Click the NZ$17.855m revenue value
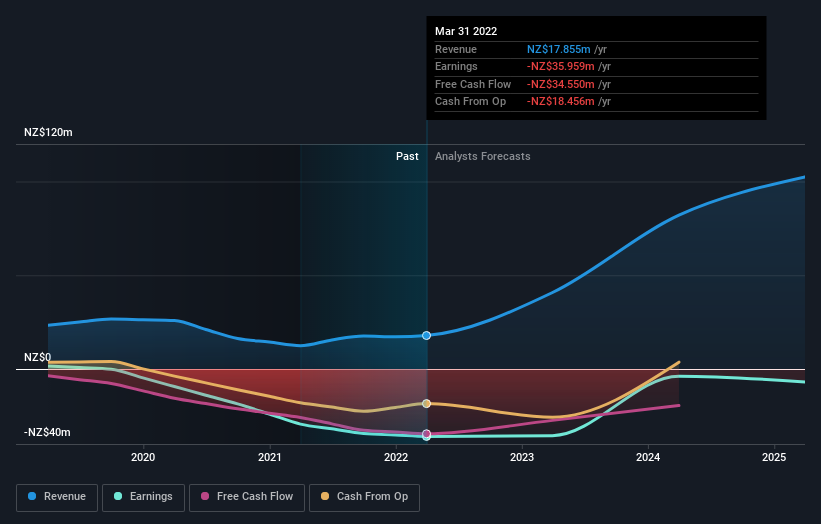This screenshot has height=524, width=821. coord(559,49)
